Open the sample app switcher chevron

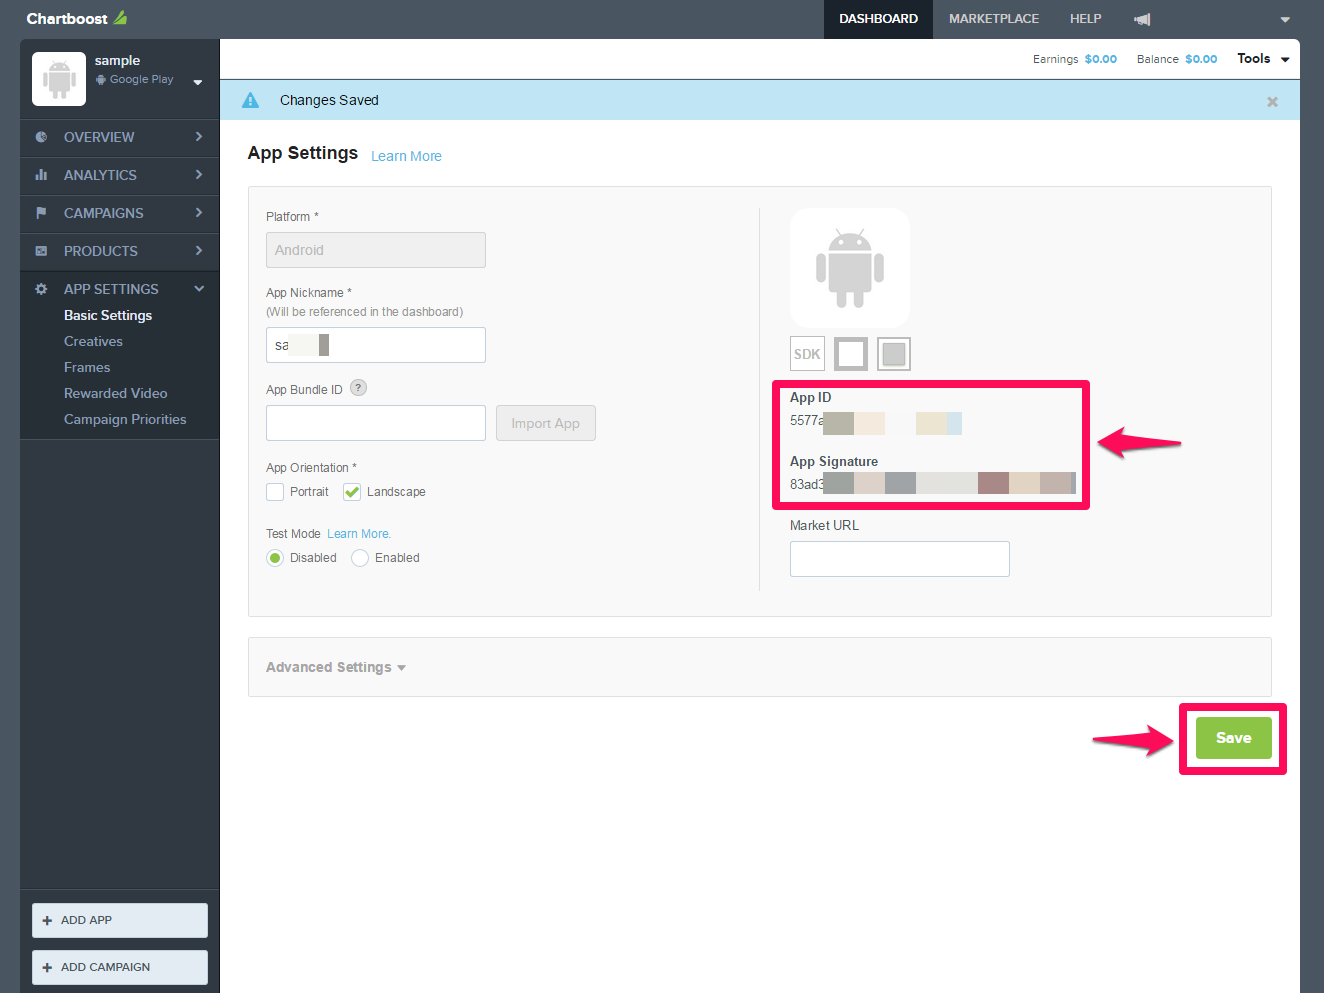pos(197,83)
